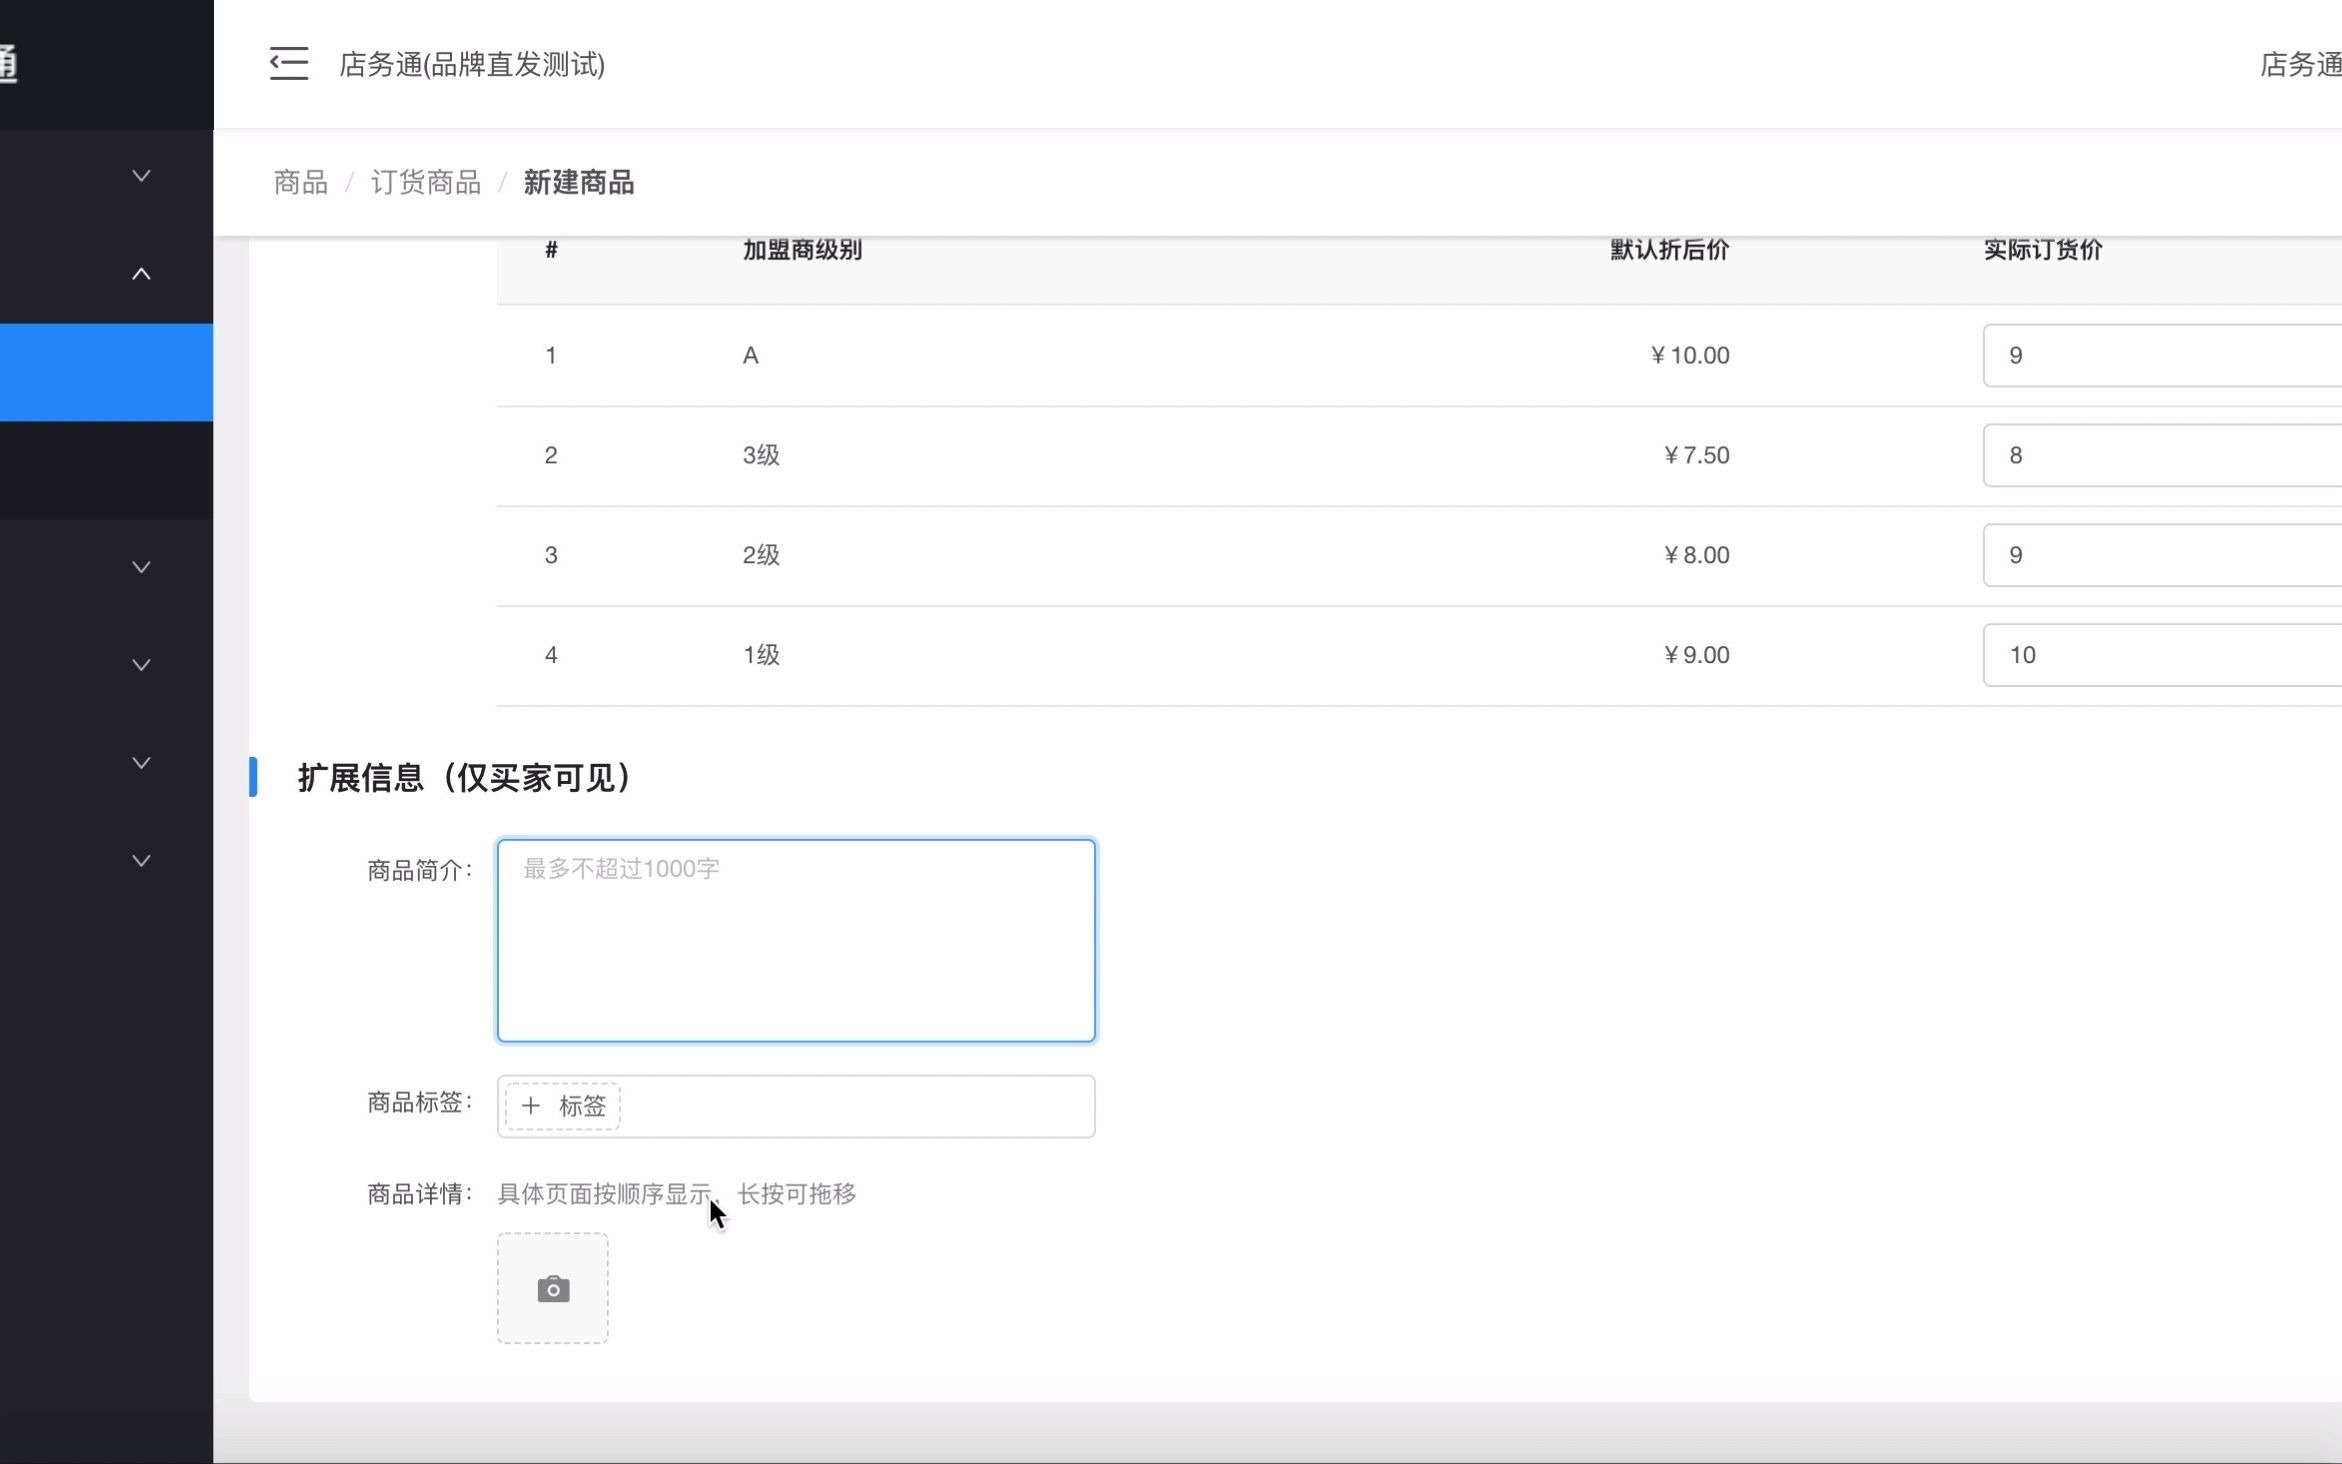Click the 默认折后价 column header
Image resolution: width=2342 pixels, height=1464 pixels.
click(x=1670, y=250)
